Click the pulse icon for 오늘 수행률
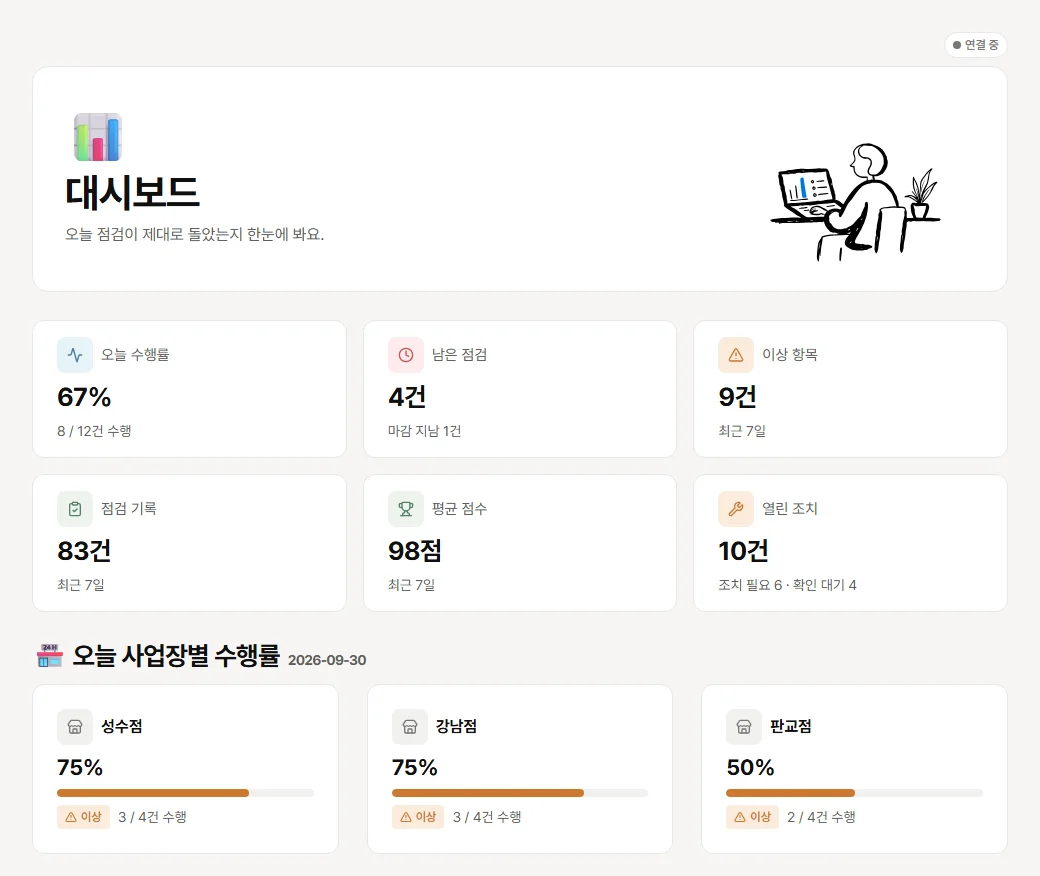This screenshot has width=1040, height=876. (x=75, y=355)
